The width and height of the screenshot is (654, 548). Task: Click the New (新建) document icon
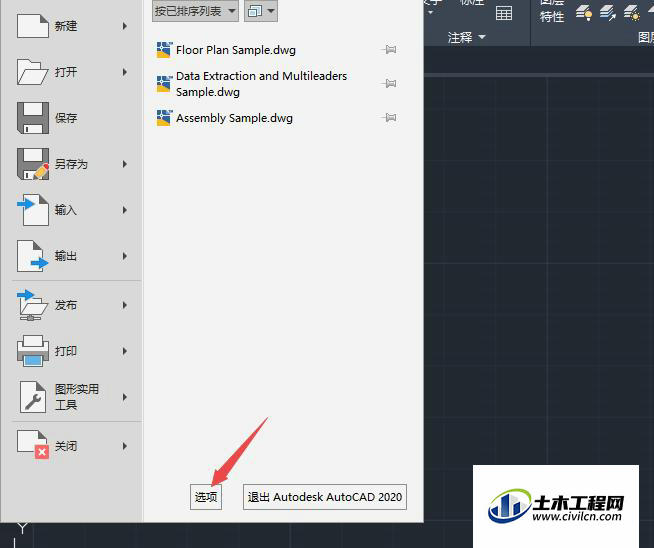pyautogui.click(x=33, y=26)
